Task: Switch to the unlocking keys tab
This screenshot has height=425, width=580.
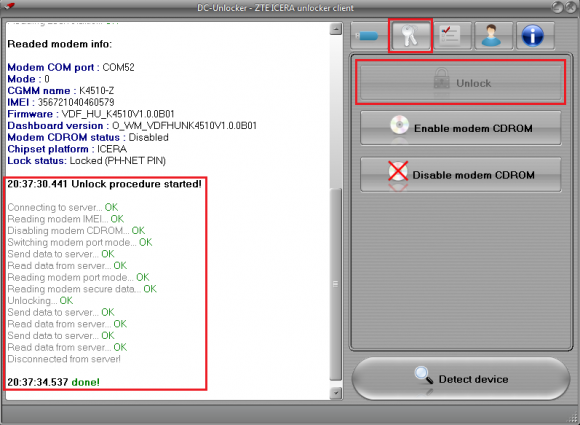Action: [x=411, y=36]
